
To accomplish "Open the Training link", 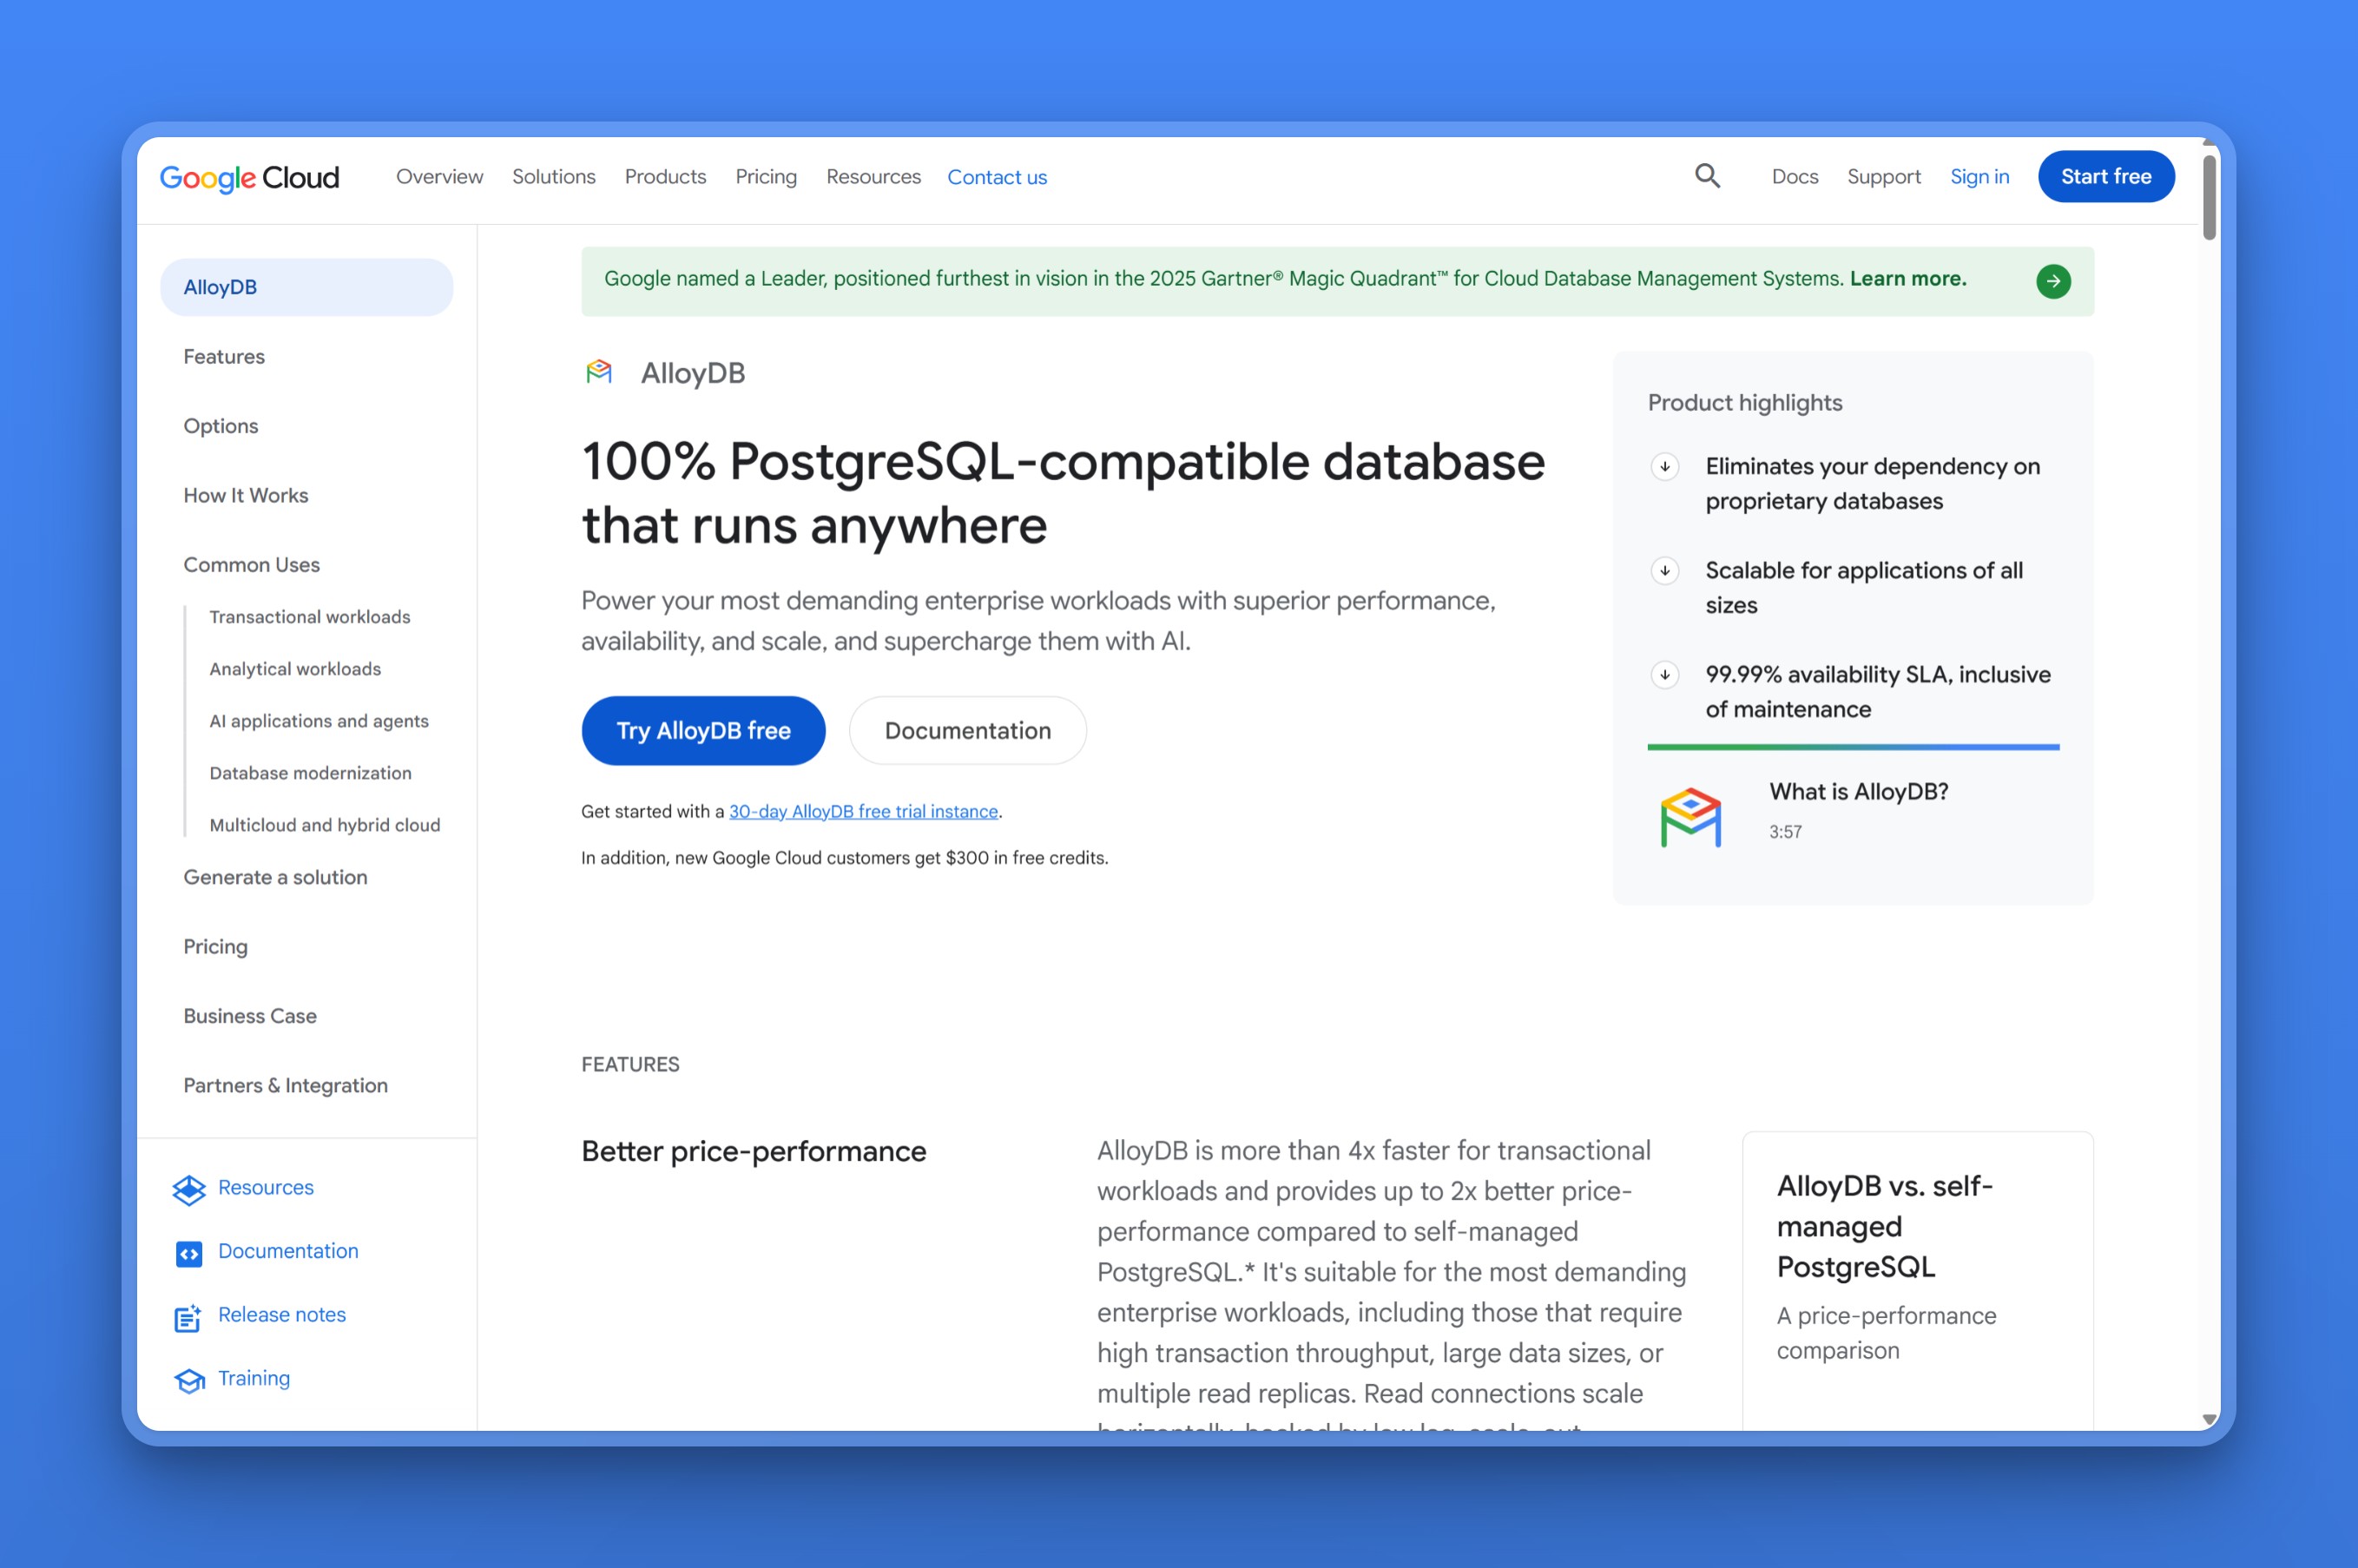I will click(x=254, y=1378).
